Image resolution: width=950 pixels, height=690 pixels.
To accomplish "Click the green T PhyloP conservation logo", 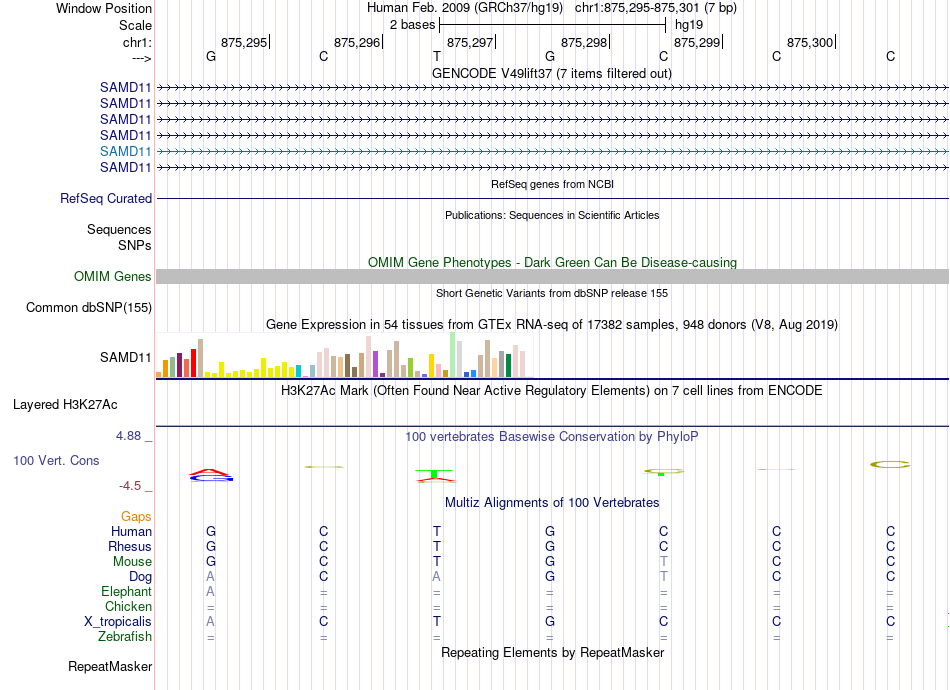I will click(436, 476).
